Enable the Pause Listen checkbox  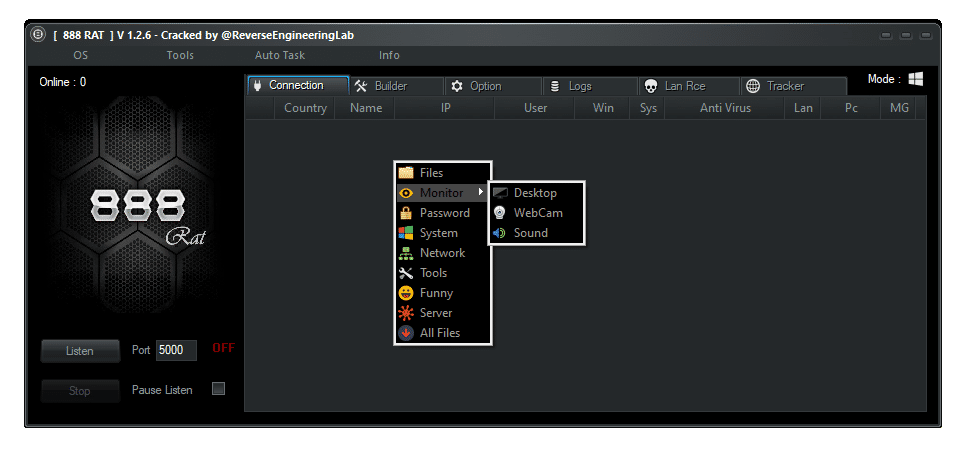(218, 389)
